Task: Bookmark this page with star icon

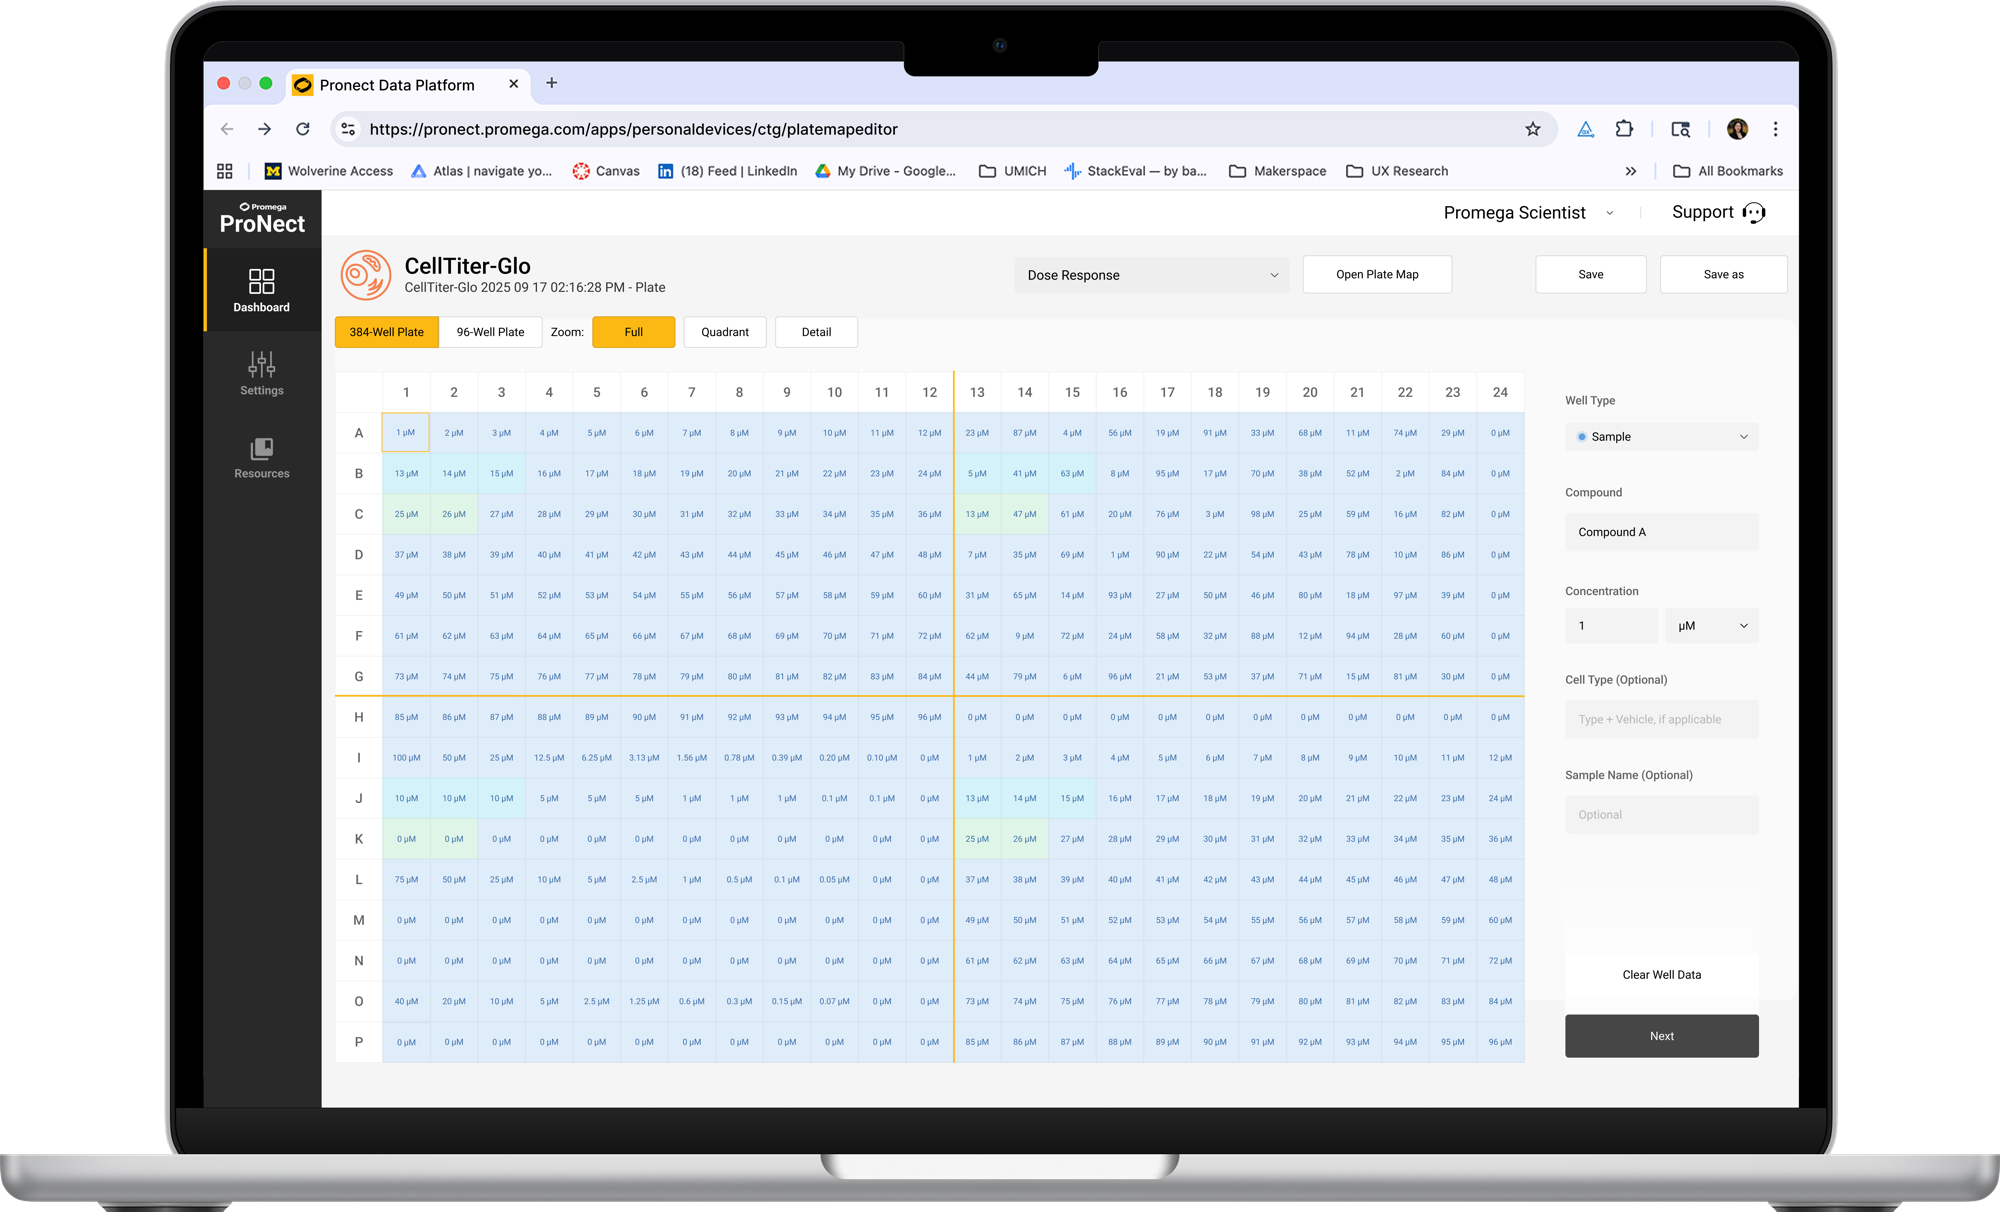Action: click(1532, 129)
